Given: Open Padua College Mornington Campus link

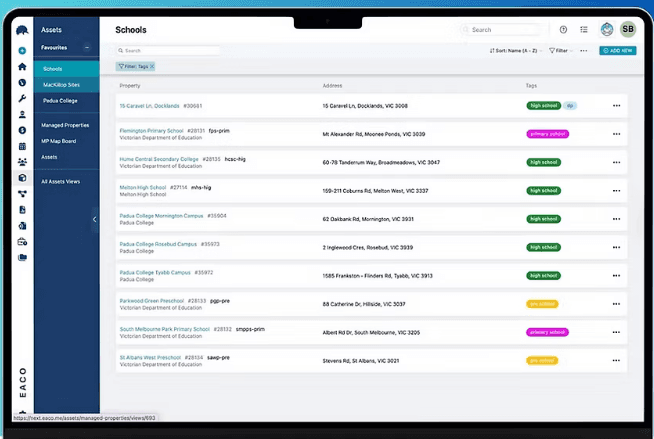Looking at the screenshot, I should pos(161,216).
